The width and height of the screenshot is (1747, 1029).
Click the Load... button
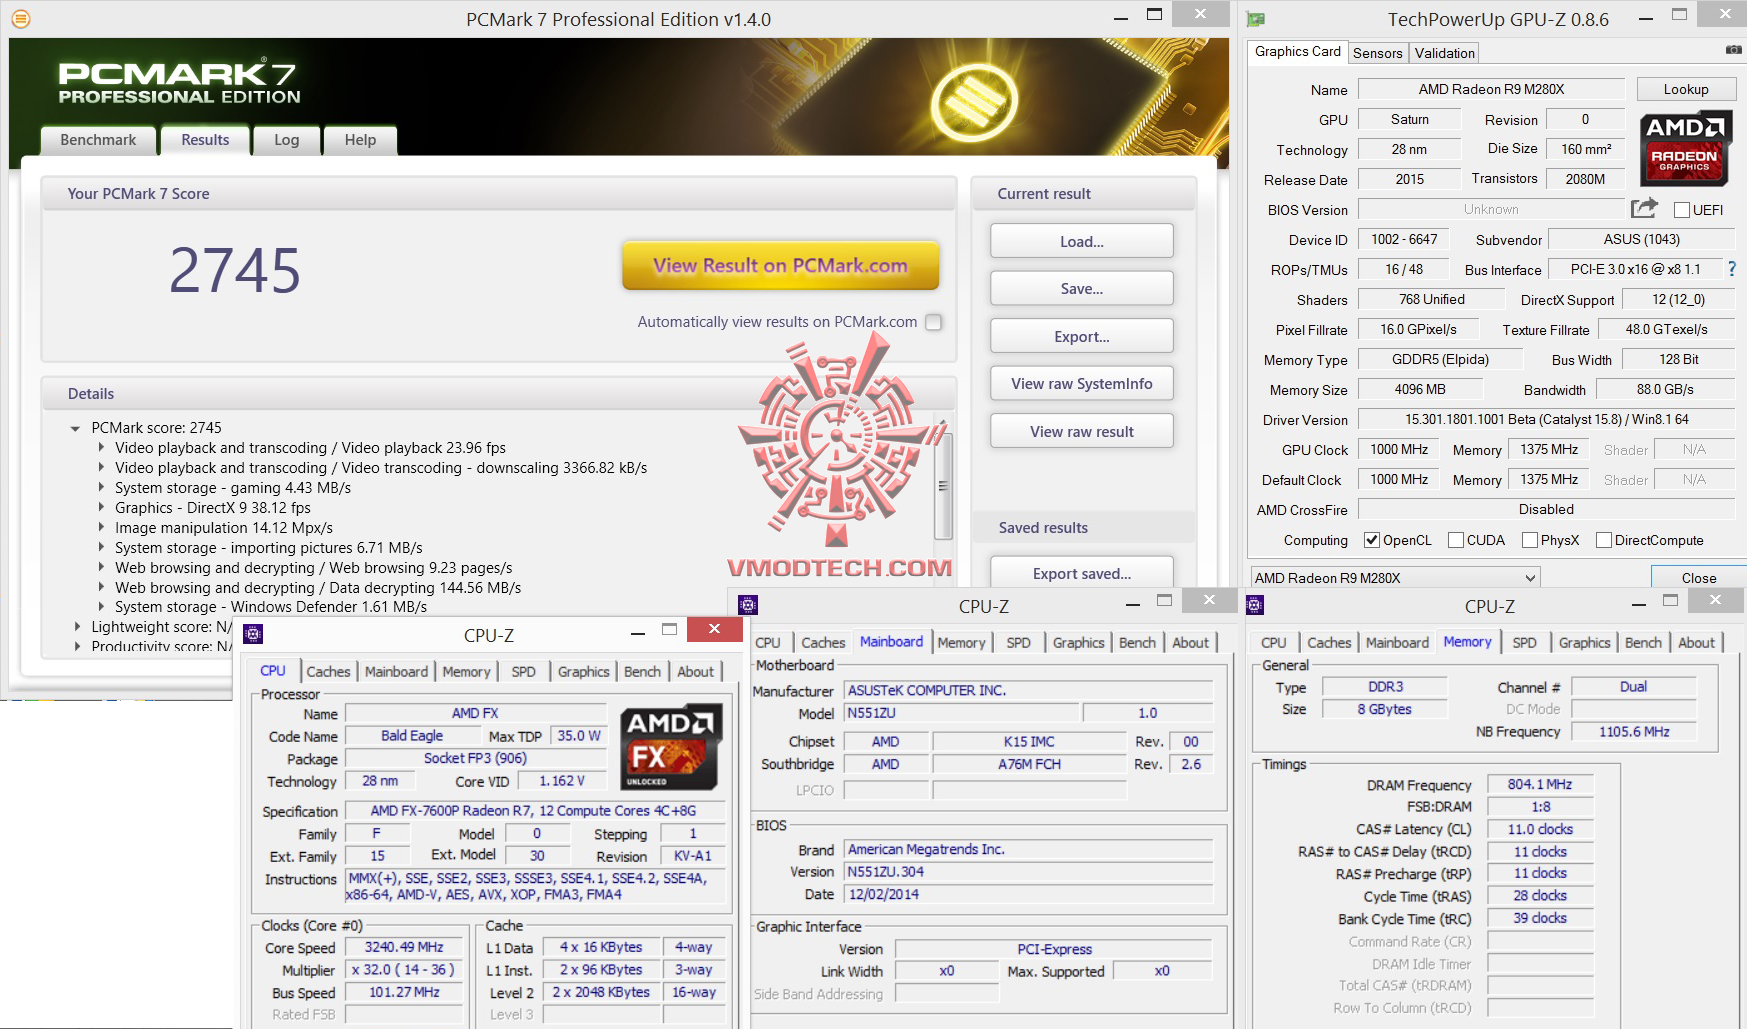(x=1082, y=241)
